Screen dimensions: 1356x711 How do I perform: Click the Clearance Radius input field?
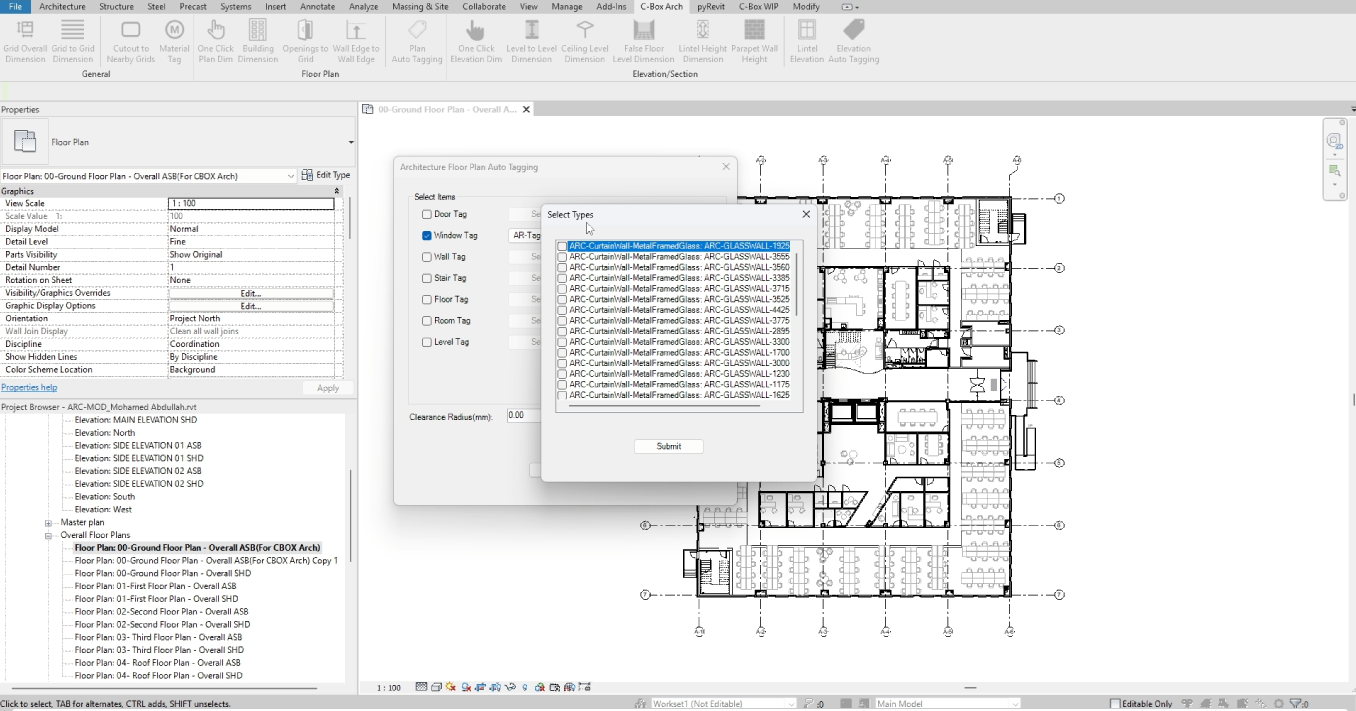(522, 416)
